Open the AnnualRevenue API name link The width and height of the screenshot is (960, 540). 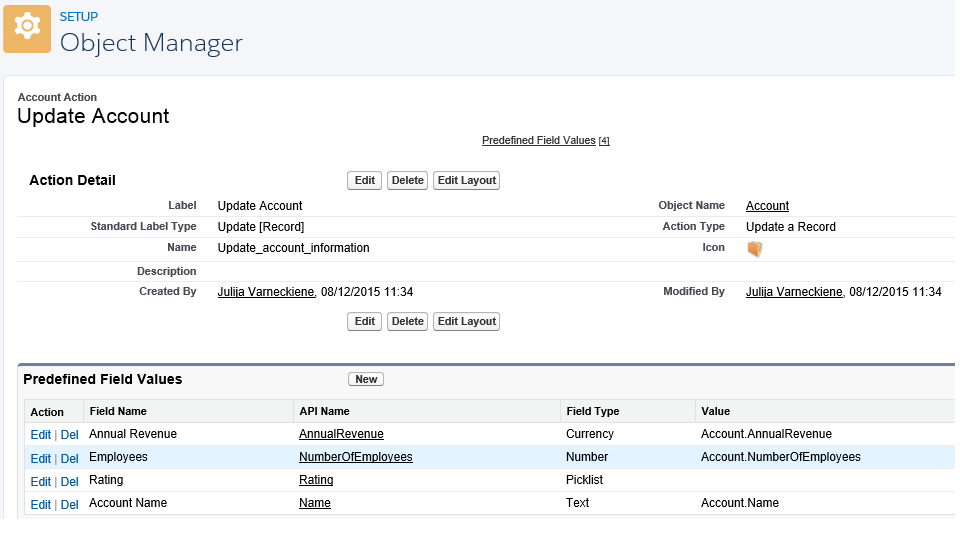click(341, 434)
